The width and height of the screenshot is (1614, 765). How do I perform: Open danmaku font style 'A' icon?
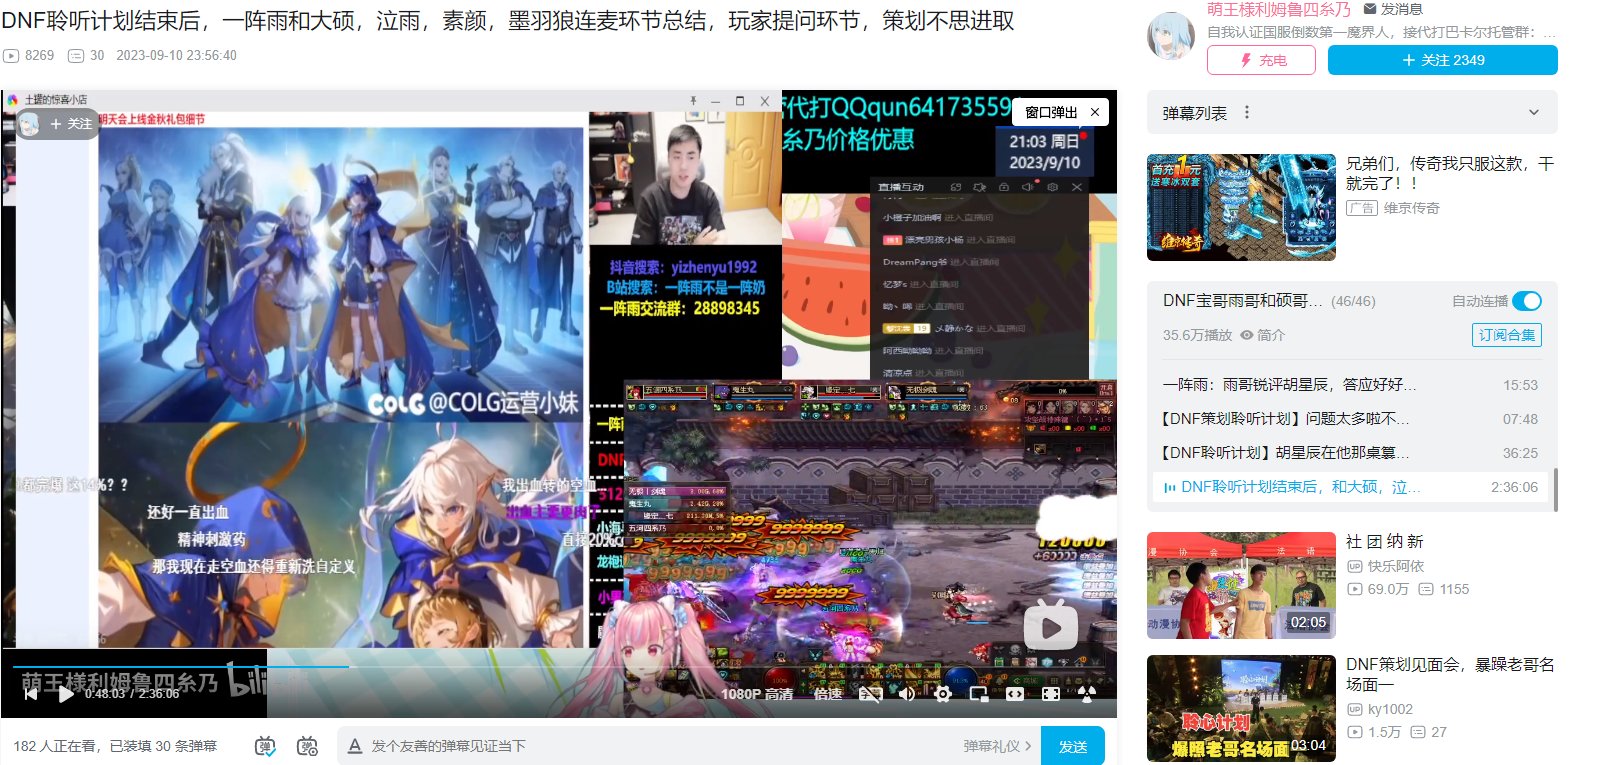[x=354, y=746]
